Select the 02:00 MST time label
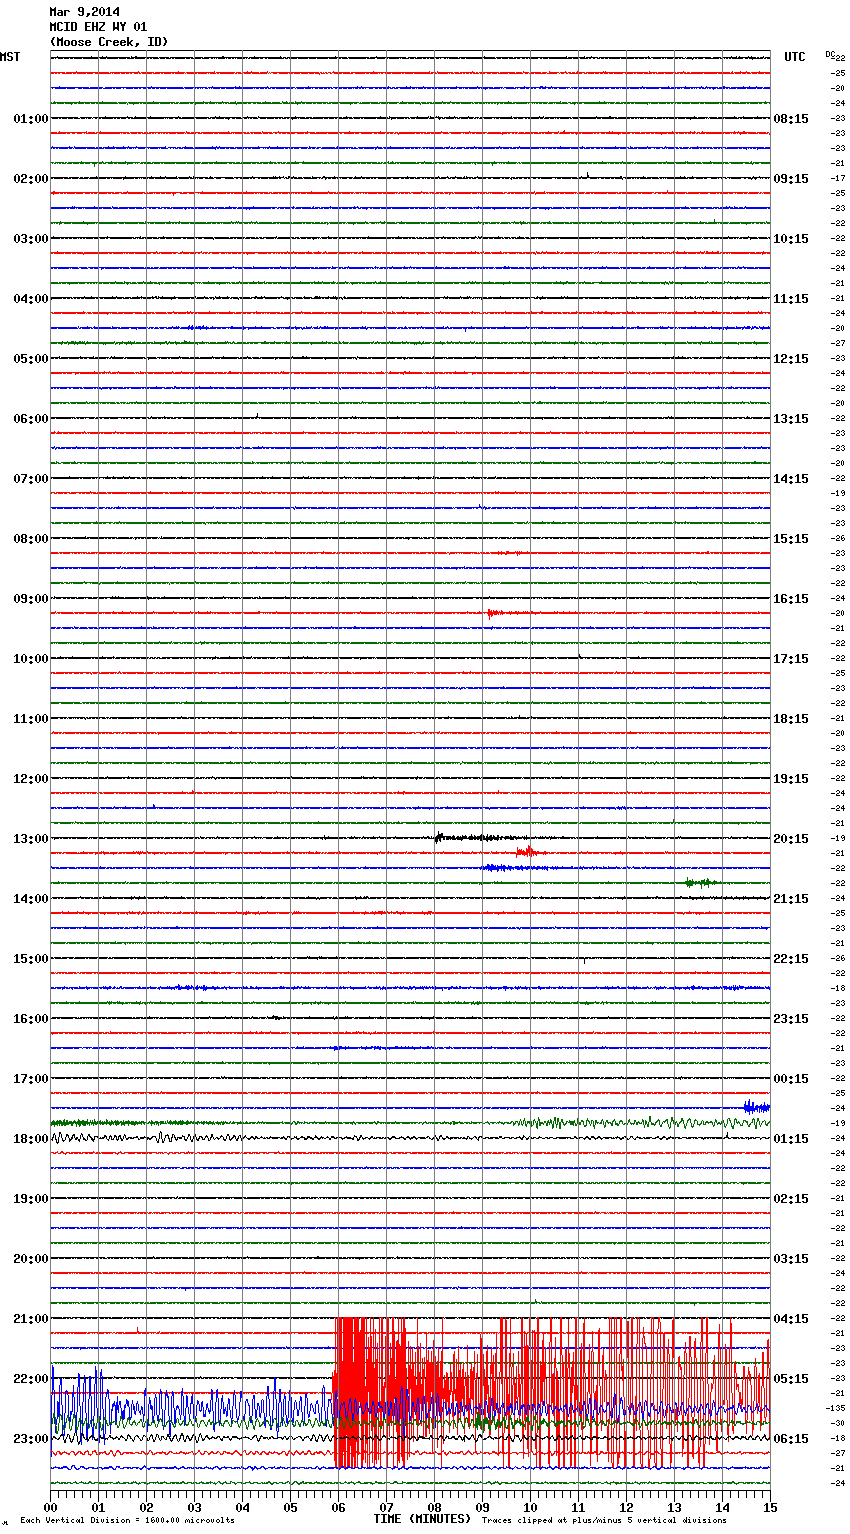 [x=31, y=179]
